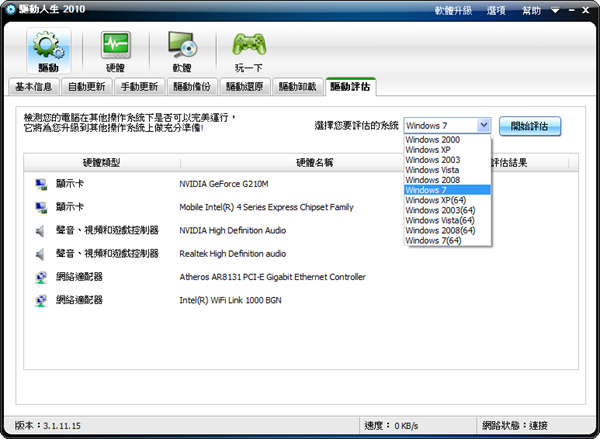Choose Windows 2003 from the list
This screenshot has width=600, height=439.
pyautogui.click(x=448, y=160)
